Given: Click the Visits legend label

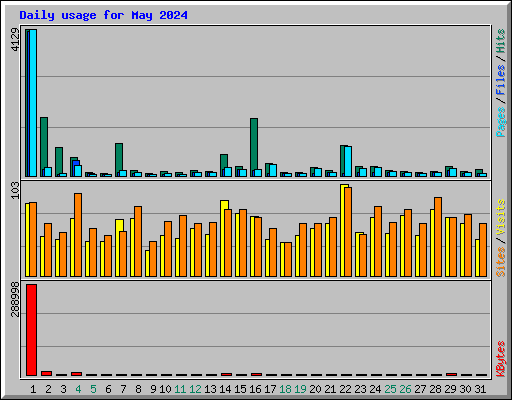Looking at the screenshot, I should pos(501,217).
